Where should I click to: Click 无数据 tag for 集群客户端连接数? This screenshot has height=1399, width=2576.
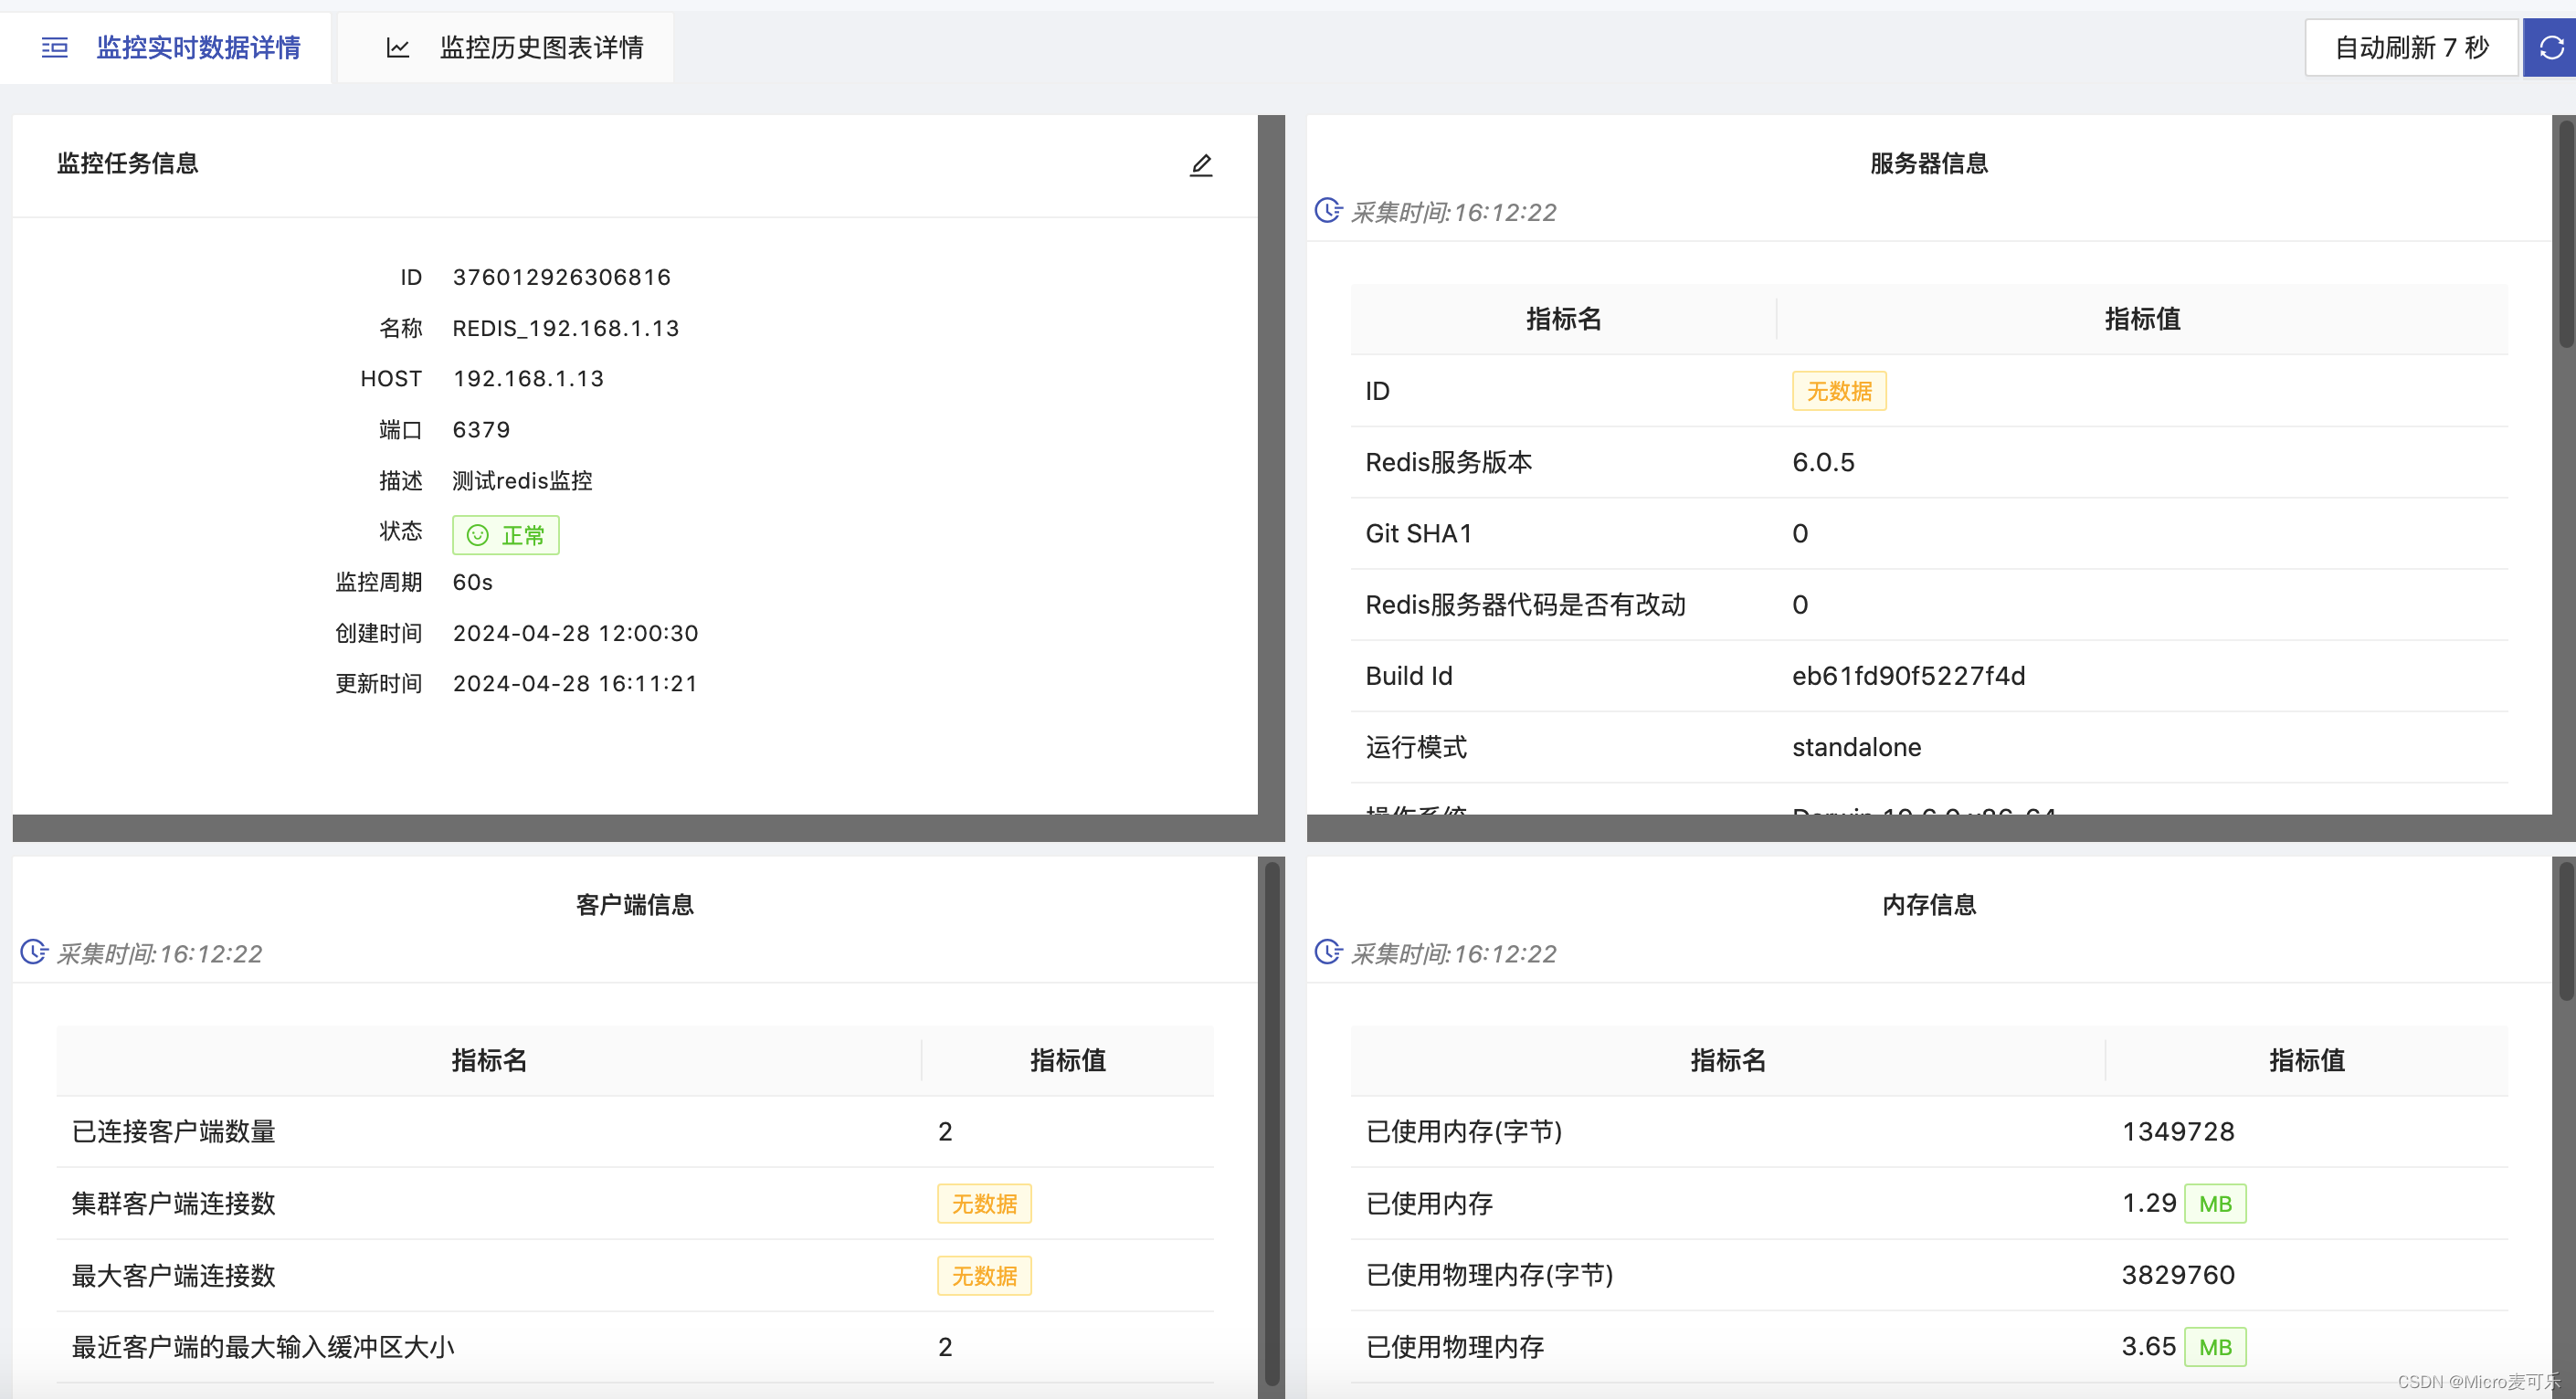point(984,1204)
